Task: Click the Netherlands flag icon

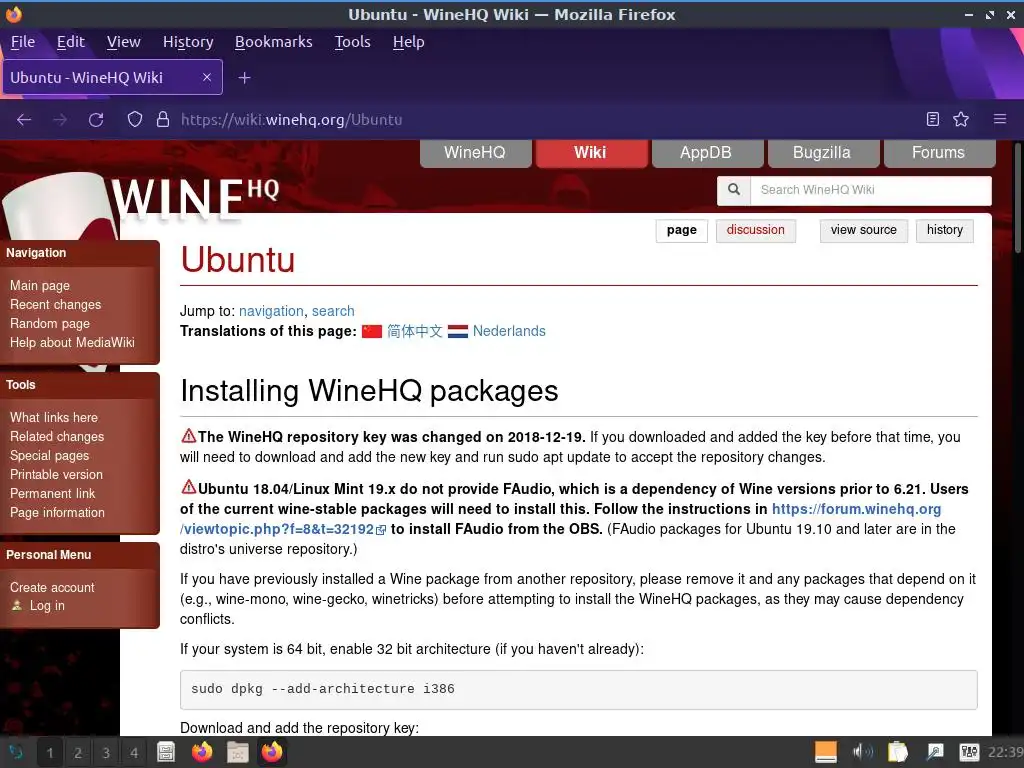Action: click(458, 331)
